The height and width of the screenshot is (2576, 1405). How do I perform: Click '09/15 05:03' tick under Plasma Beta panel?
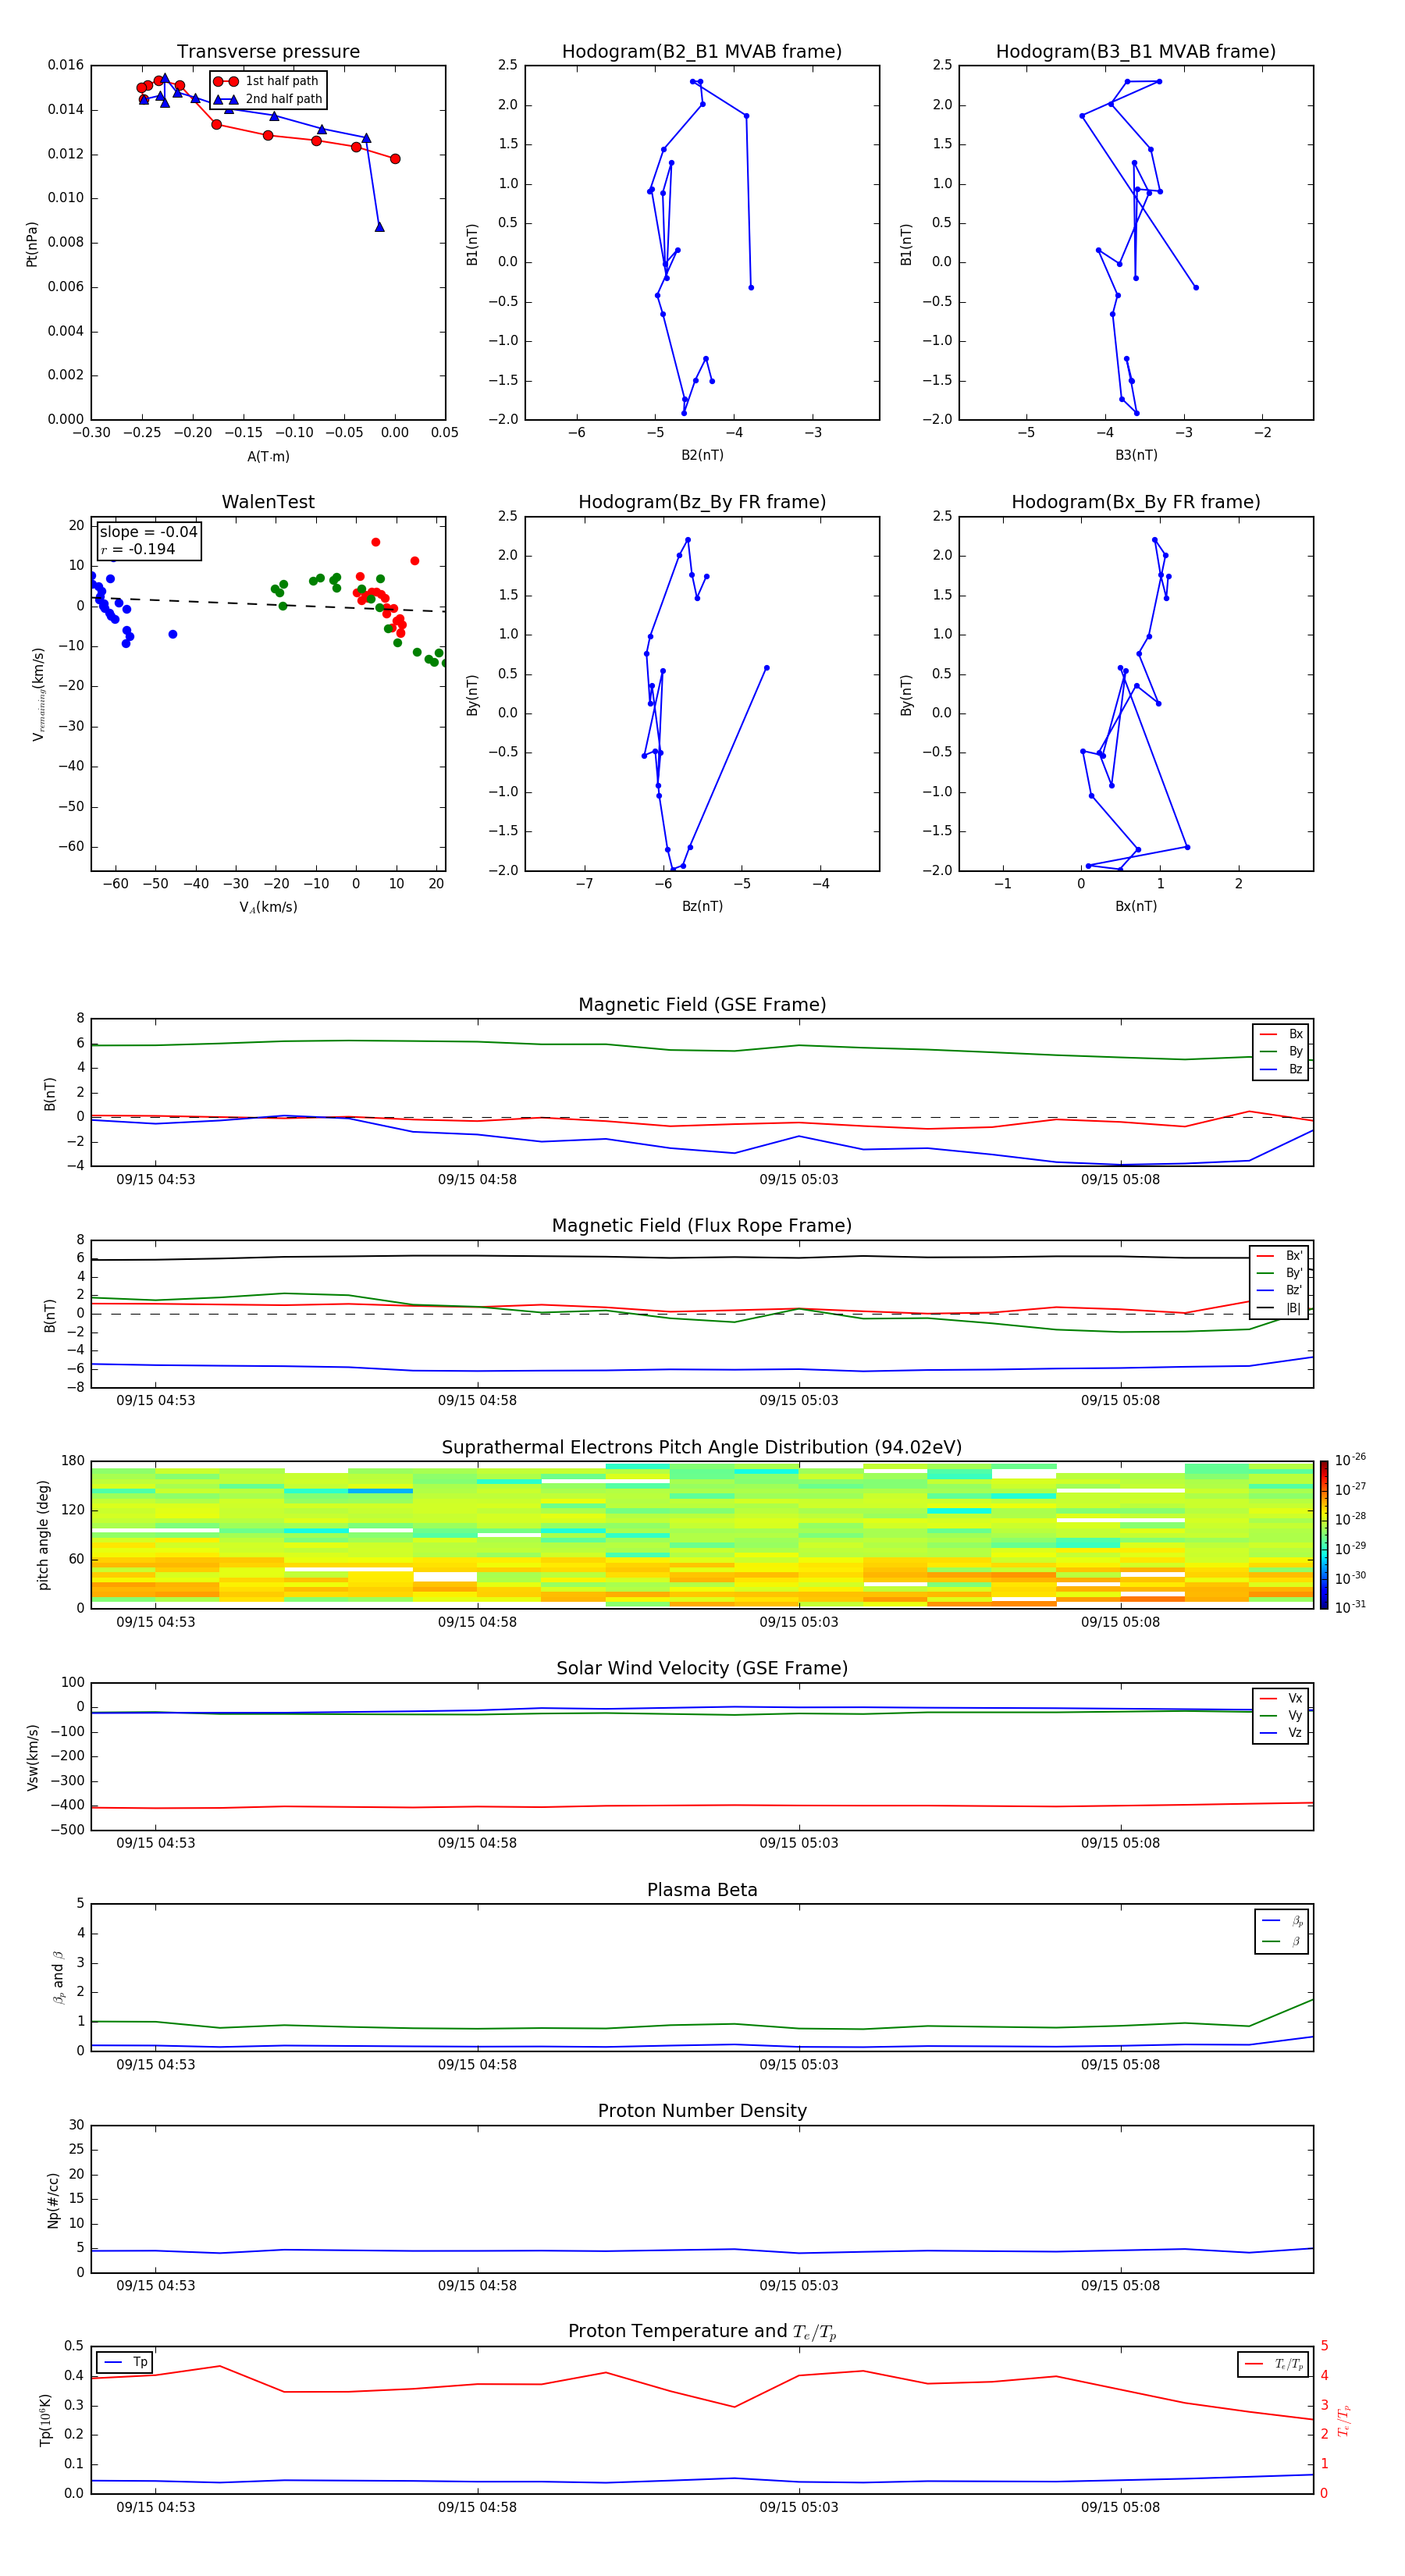point(798,2065)
